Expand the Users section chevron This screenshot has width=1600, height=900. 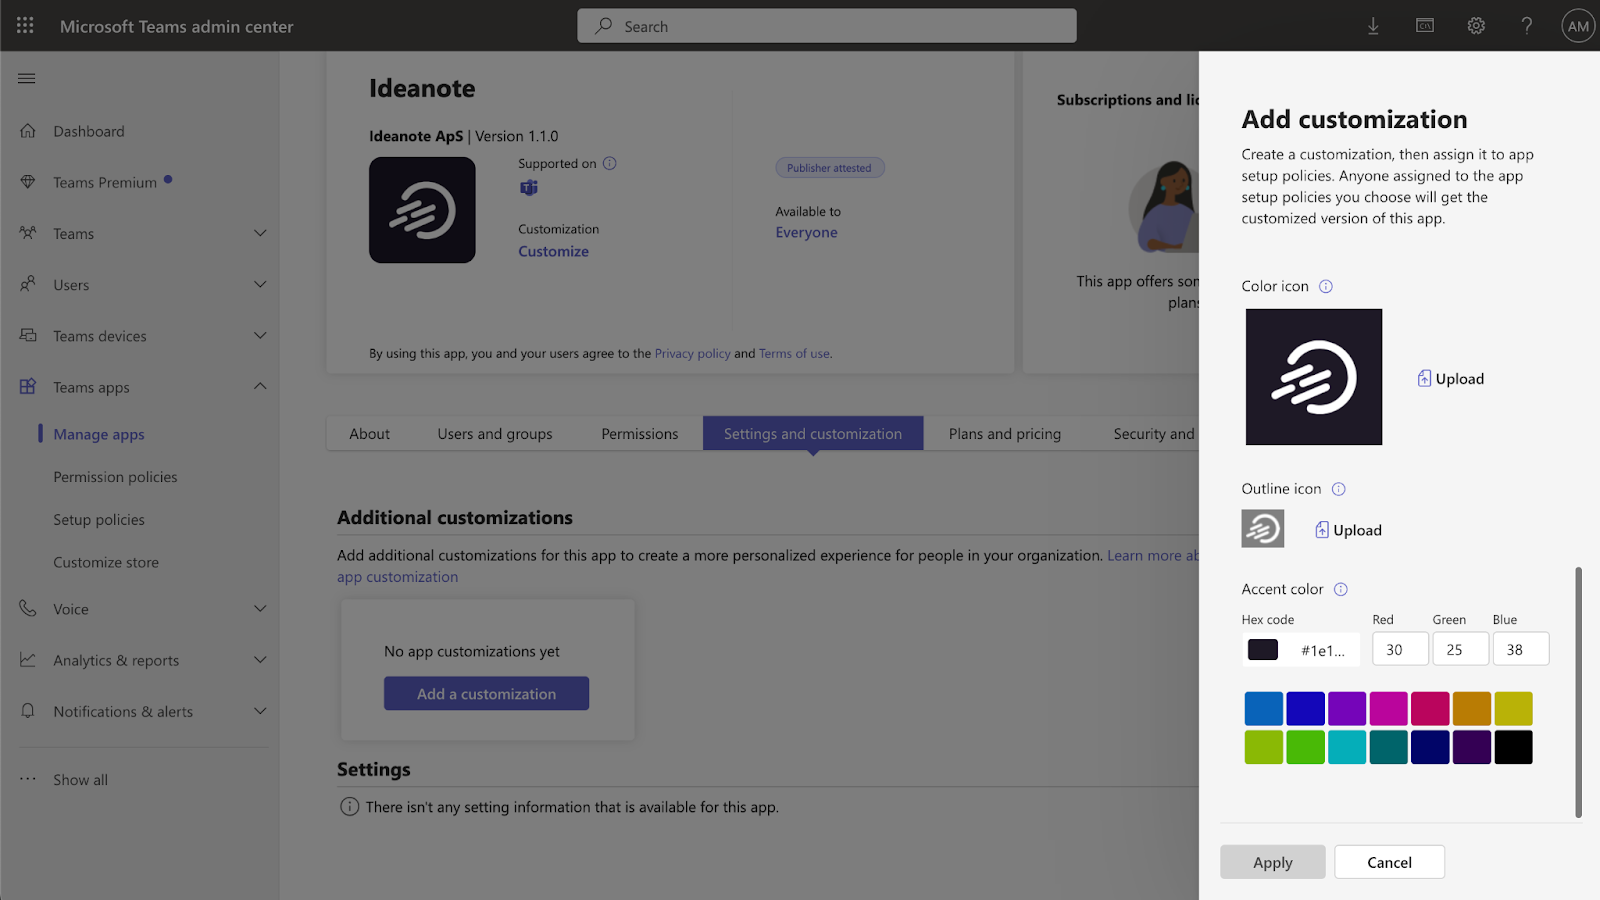click(260, 284)
